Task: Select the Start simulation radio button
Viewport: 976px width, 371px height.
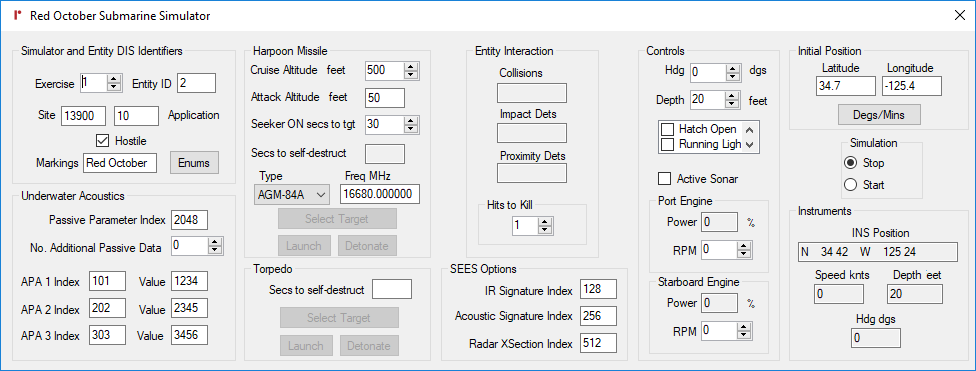Action: (x=848, y=185)
